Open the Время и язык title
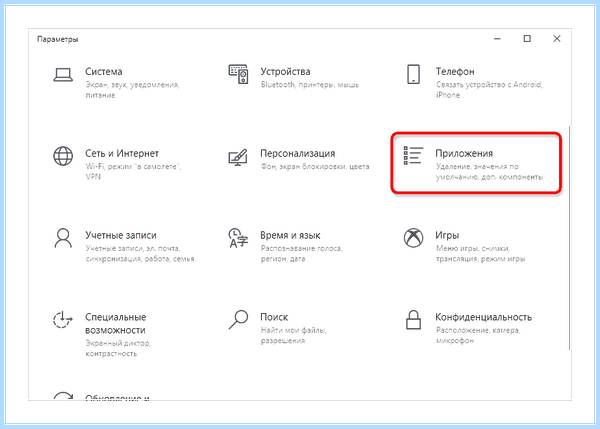Image resolution: width=600 pixels, height=429 pixels. [290, 235]
